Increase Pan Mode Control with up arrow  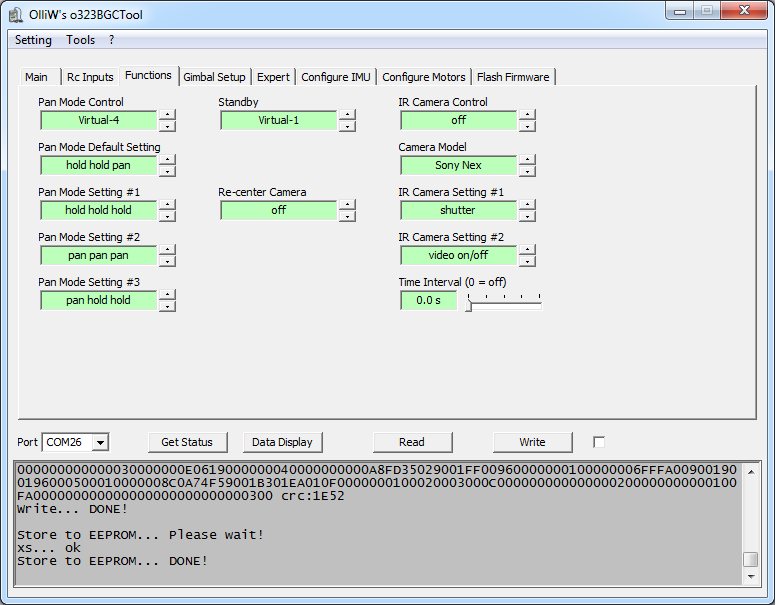(x=167, y=115)
